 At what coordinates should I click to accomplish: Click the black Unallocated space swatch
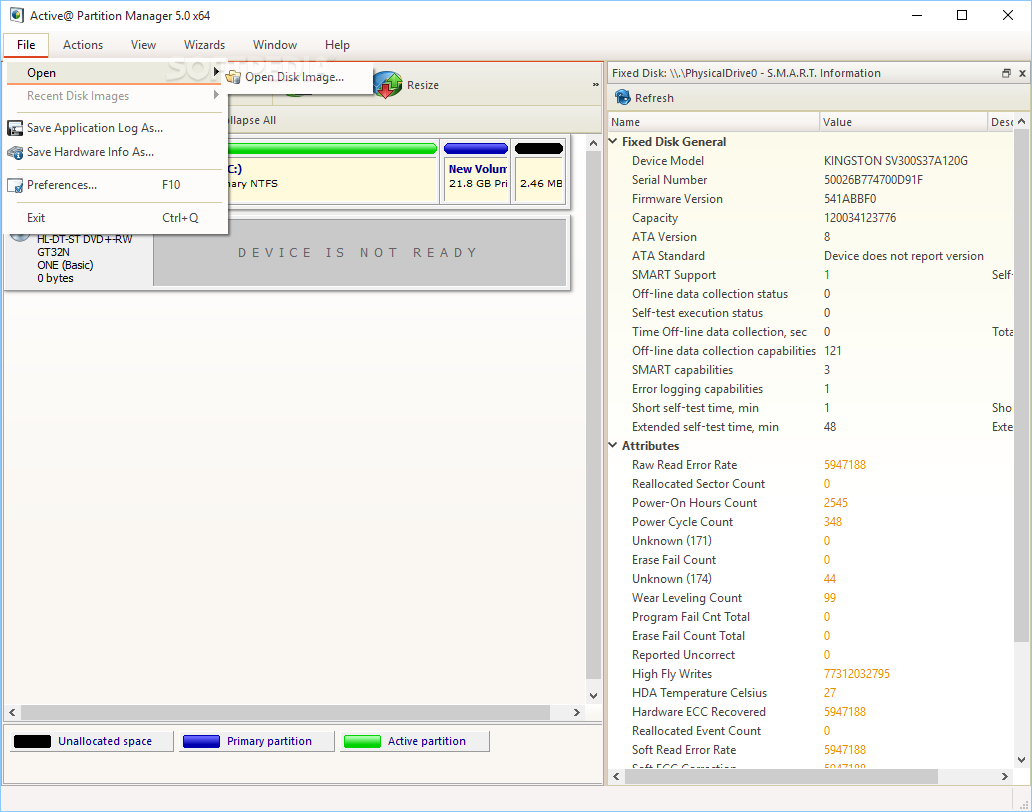(32, 741)
